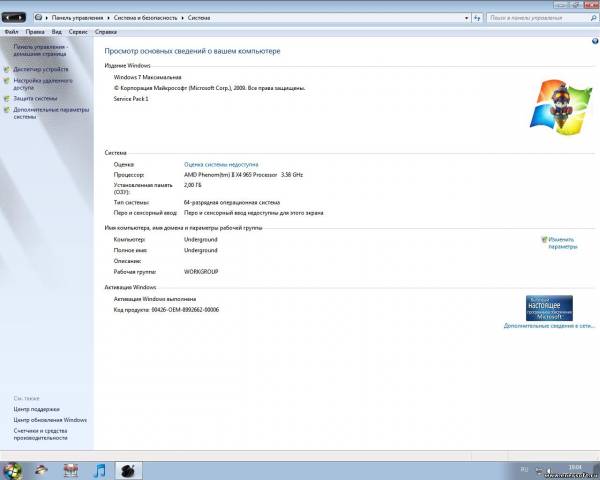
Task: Open Центр обновления Windows link
Action: click(x=50, y=420)
